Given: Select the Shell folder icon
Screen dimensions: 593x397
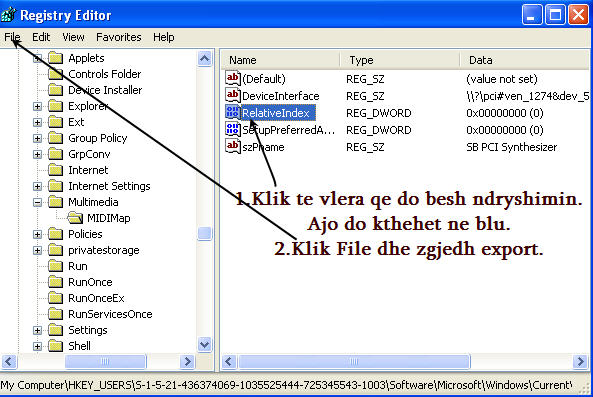Looking at the screenshot, I should click(x=56, y=346).
